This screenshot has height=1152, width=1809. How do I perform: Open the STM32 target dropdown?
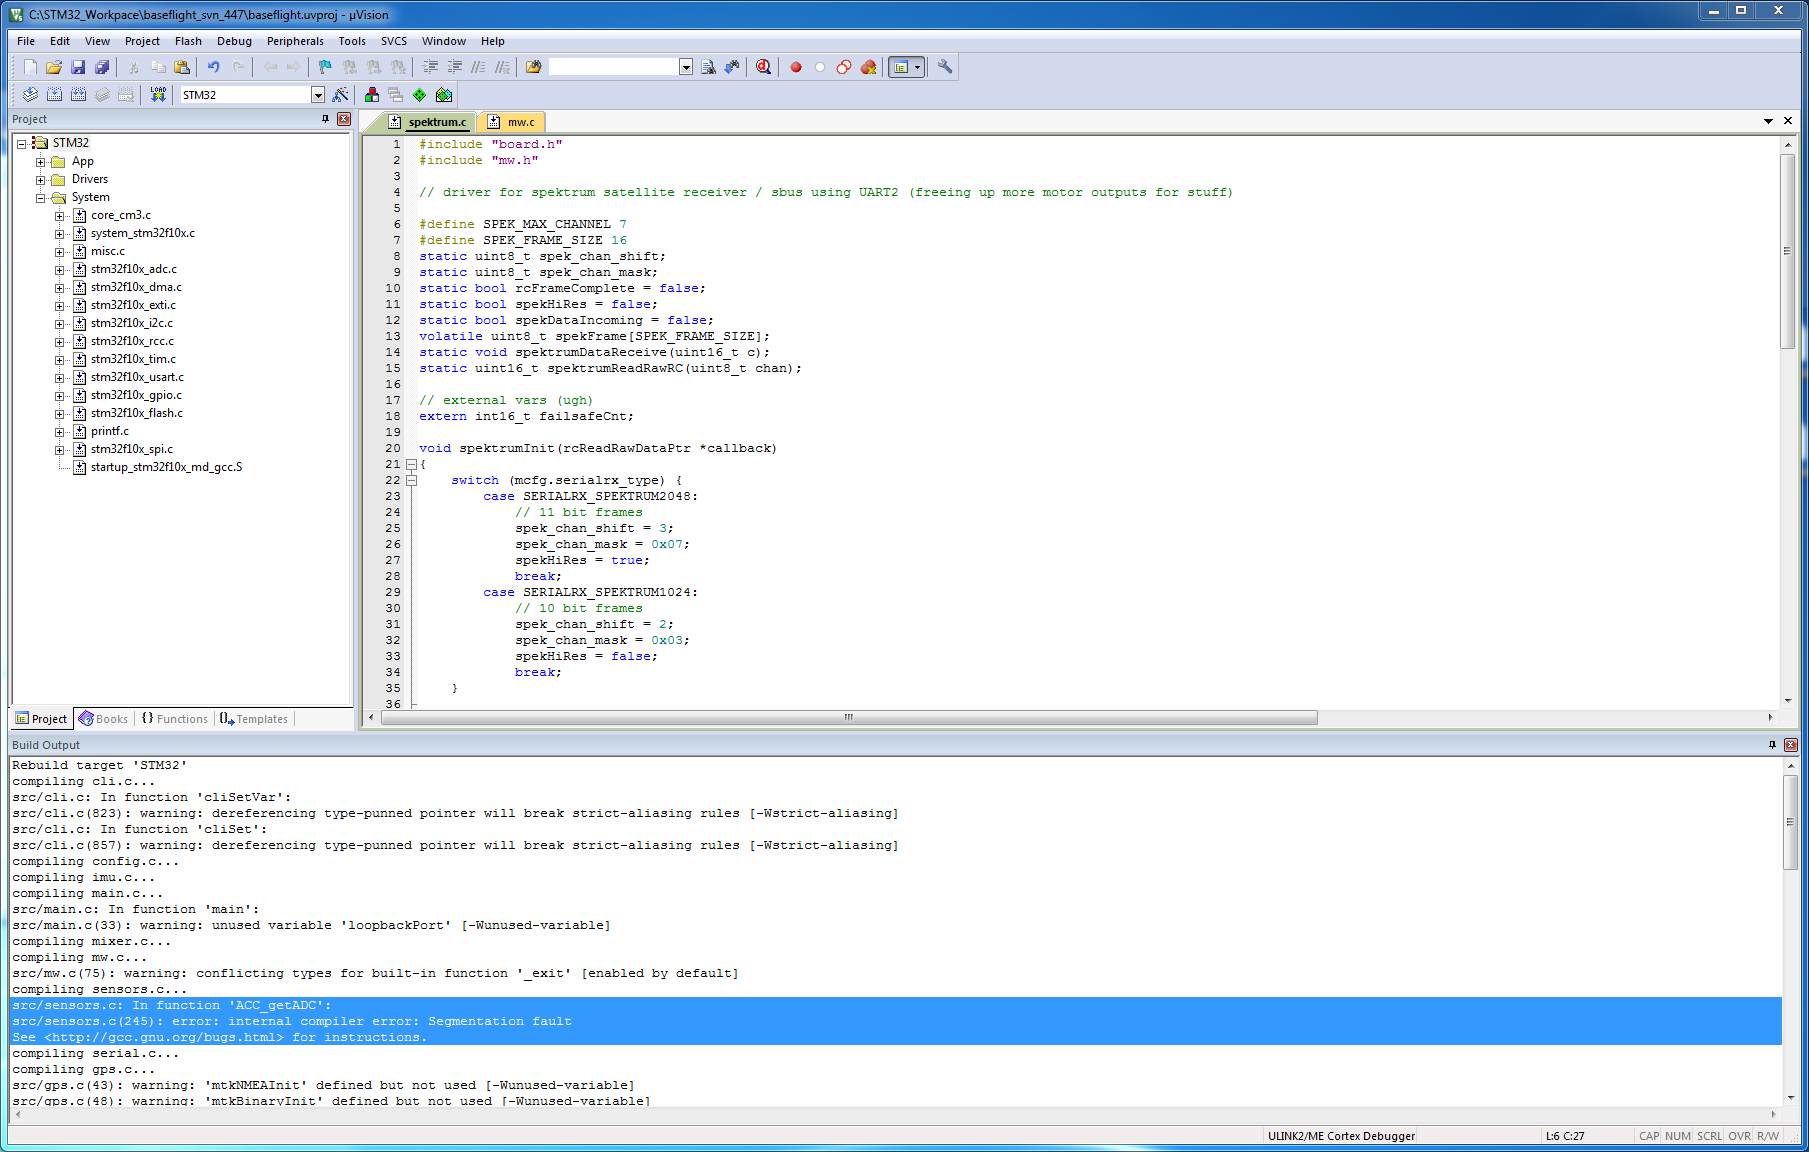point(318,95)
